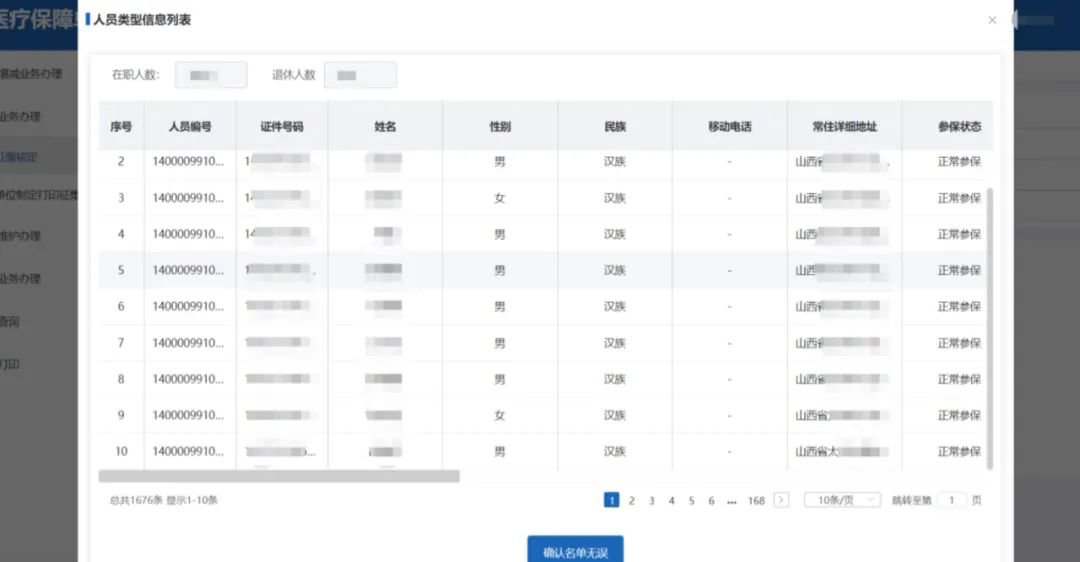The image size is (1080, 562).
Task: Close the 人员类型信息列表 dialog
Action: coord(992,20)
